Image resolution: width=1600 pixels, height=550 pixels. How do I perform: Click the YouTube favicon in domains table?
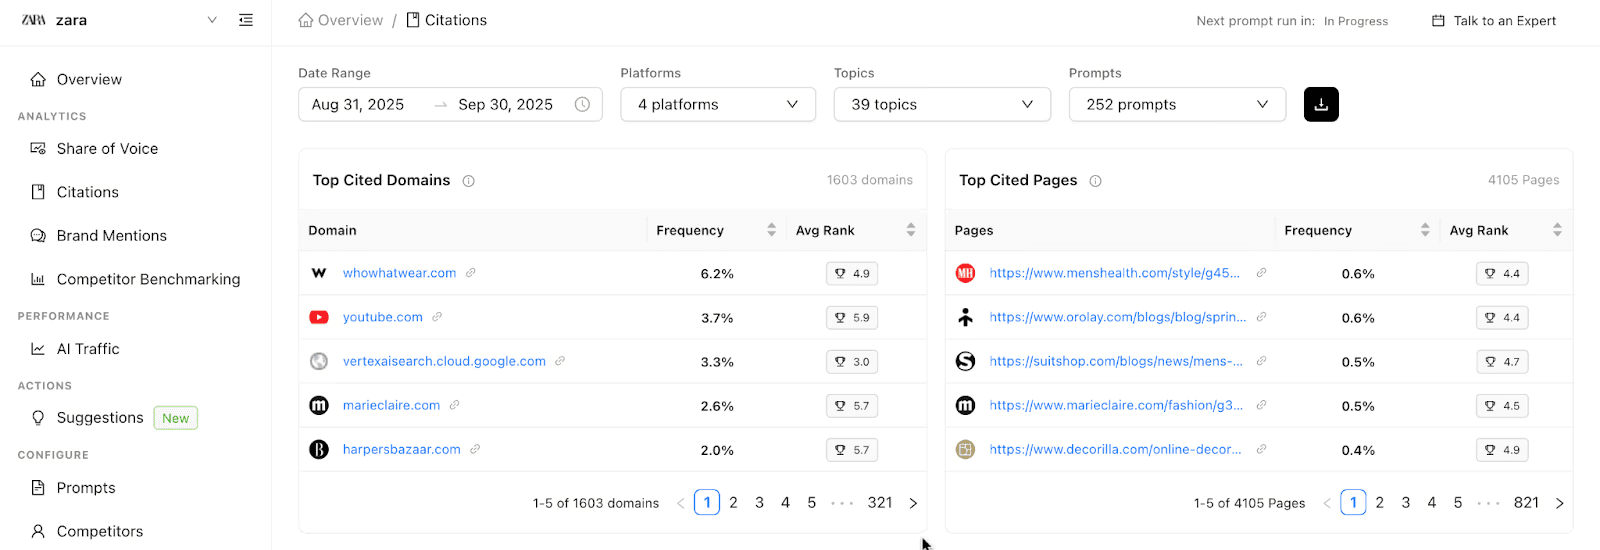point(319,317)
